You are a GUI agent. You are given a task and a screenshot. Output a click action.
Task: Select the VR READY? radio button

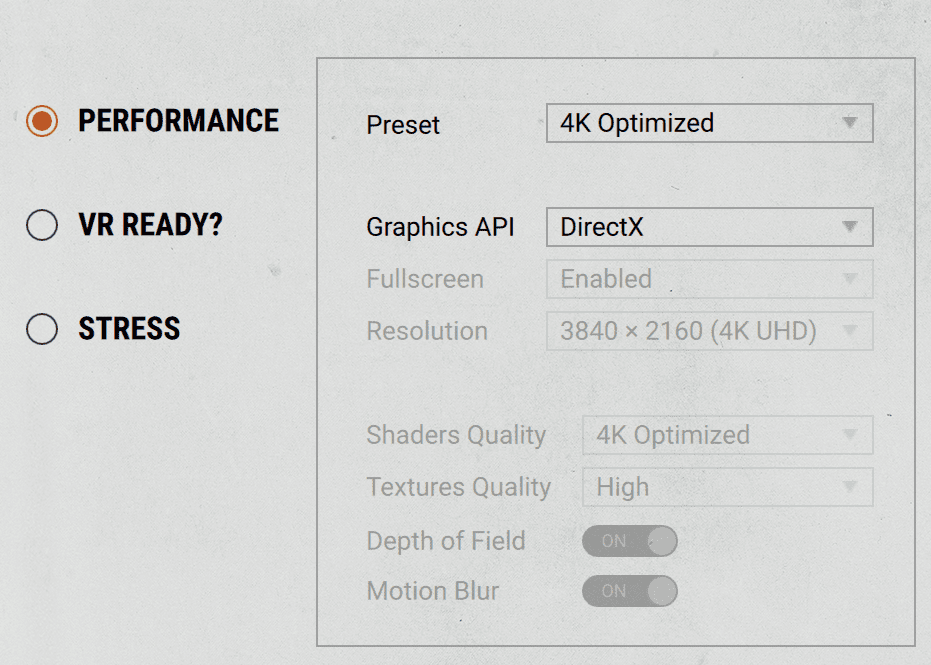point(42,226)
